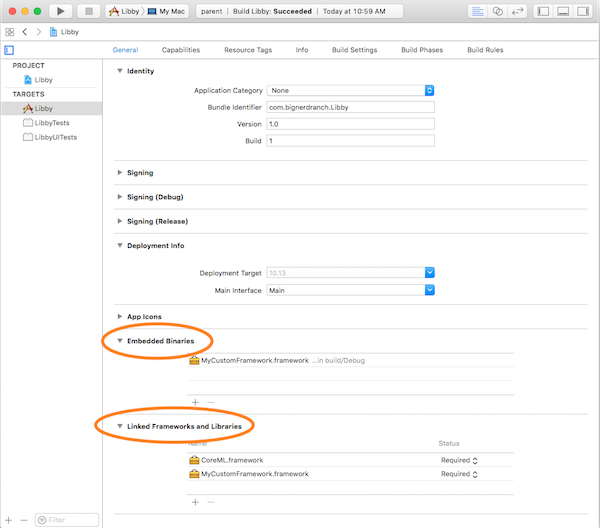The width and height of the screenshot is (600, 528).
Task: Add a linked framework or library
Action: click(196, 502)
